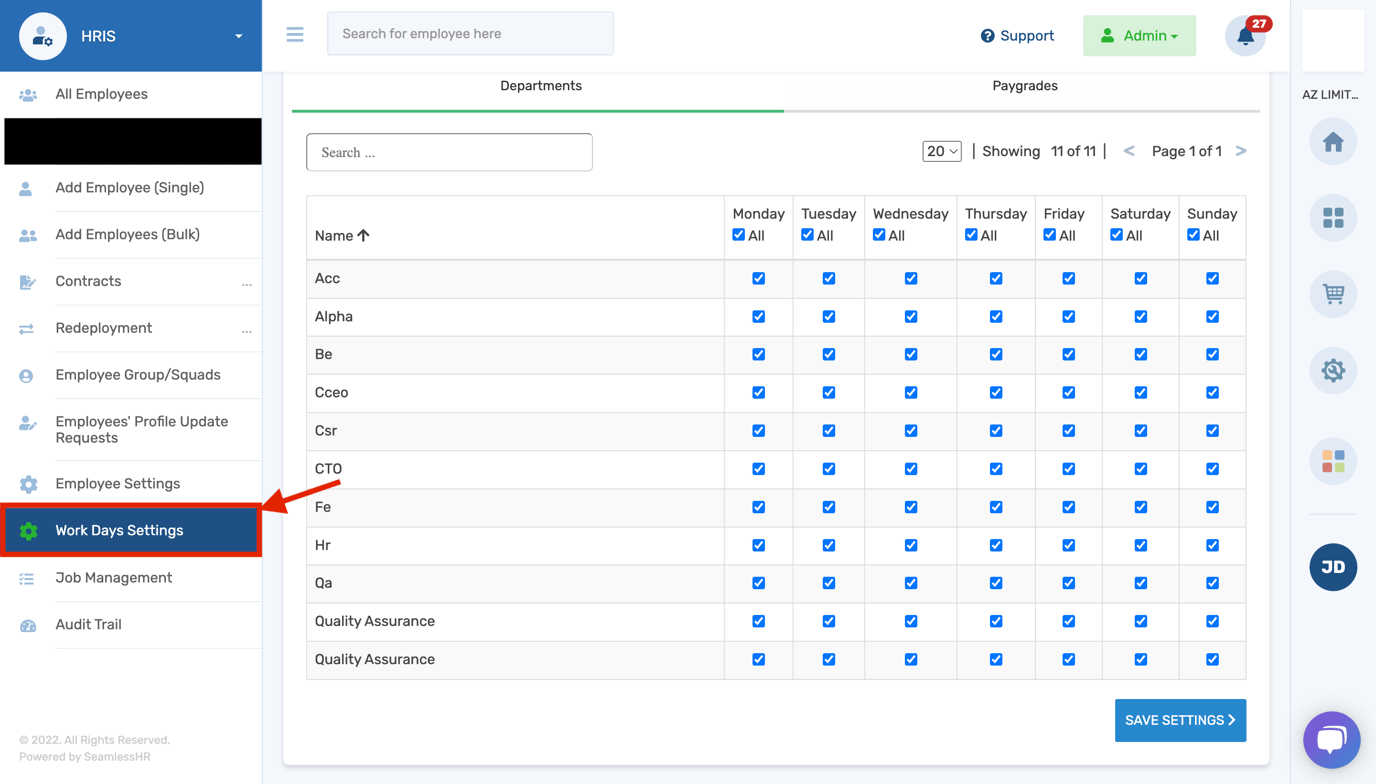The height and width of the screenshot is (784, 1376).
Task: Click the Home icon in the right sidebar
Action: pyautogui.click(x=1332, y=141)
